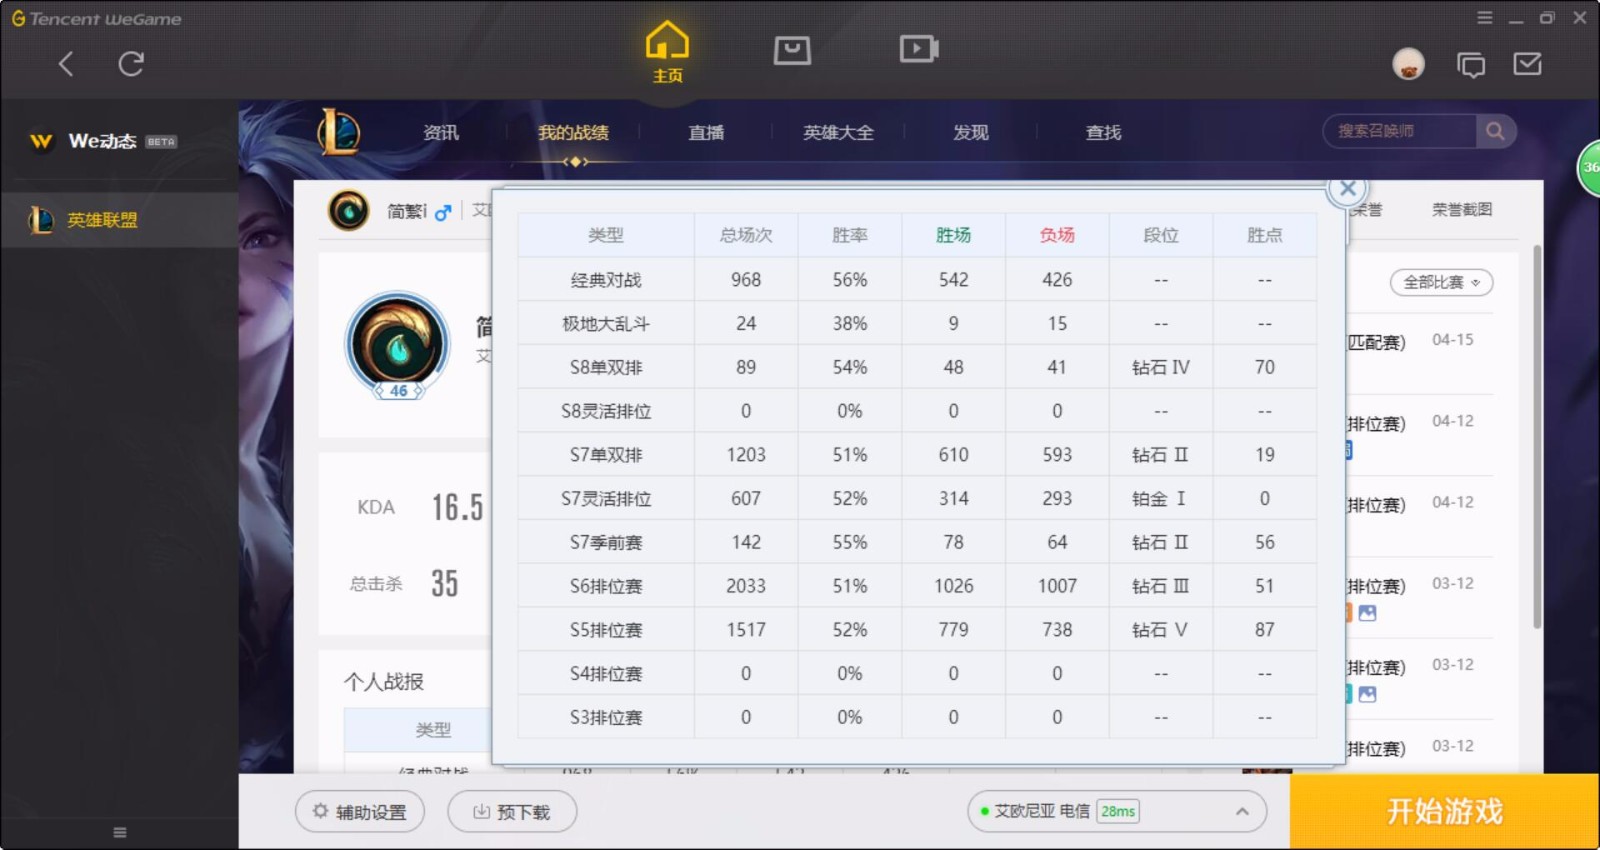Switch to the 资讯 tab

pos(441,133)
